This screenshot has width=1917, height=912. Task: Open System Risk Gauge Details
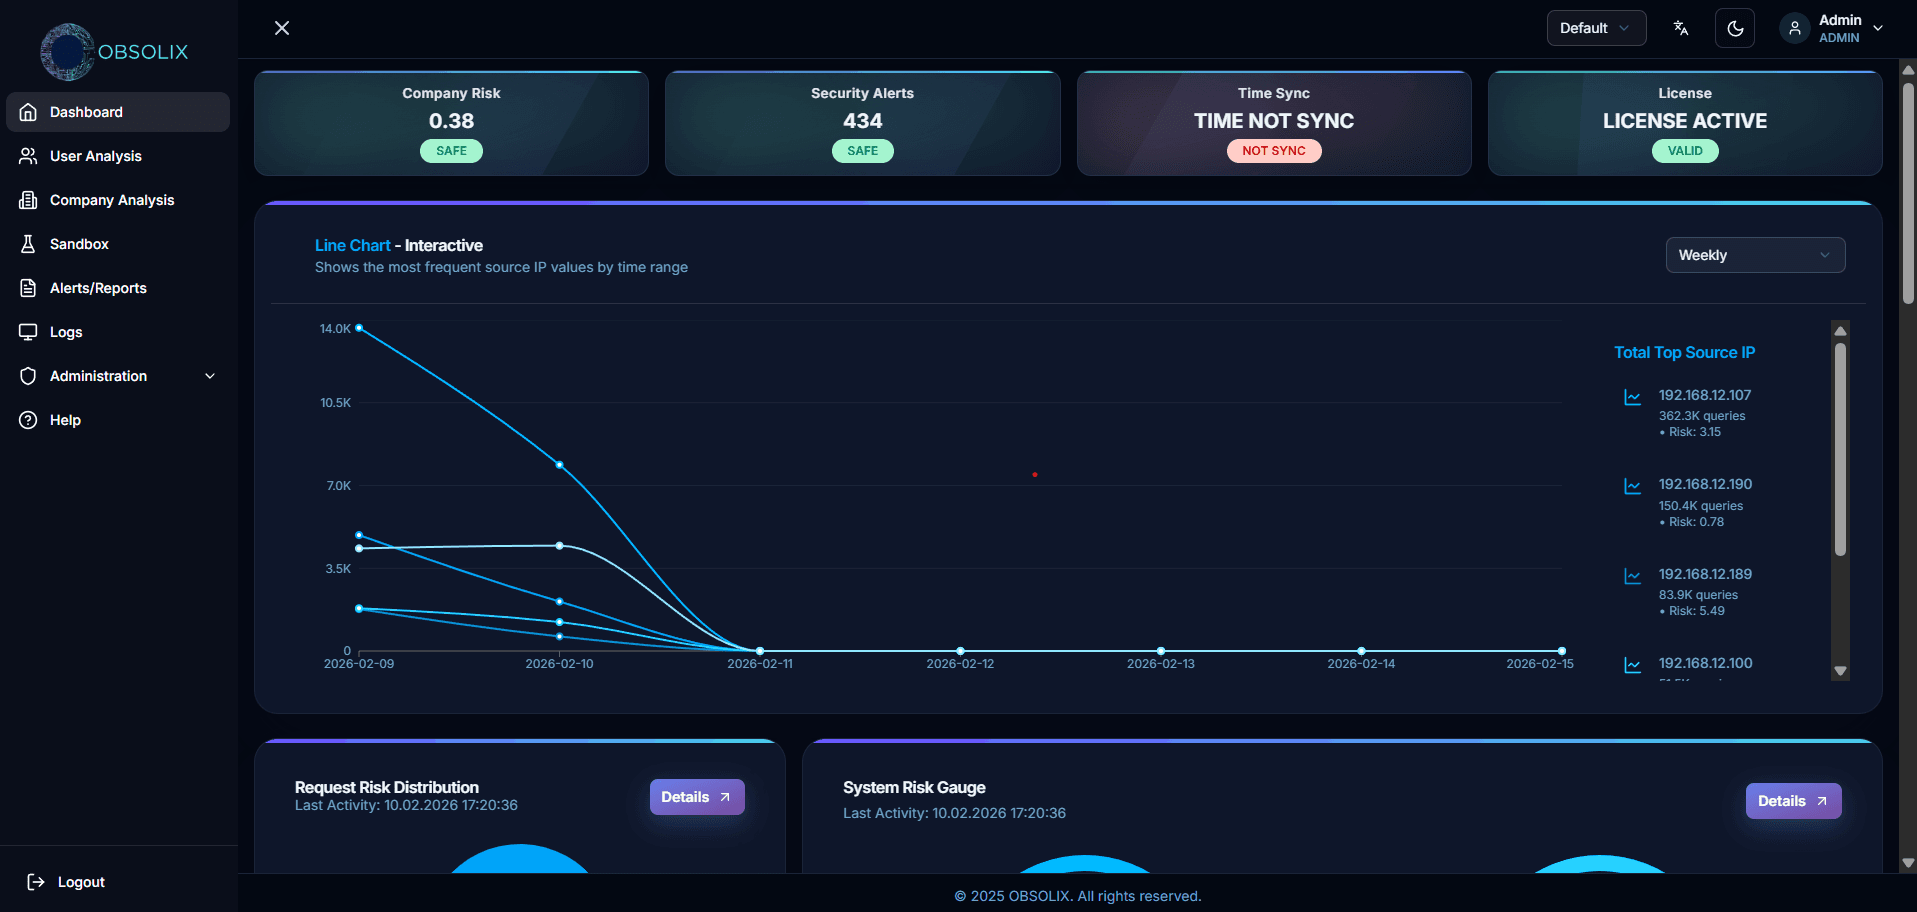coord(1793,801)
